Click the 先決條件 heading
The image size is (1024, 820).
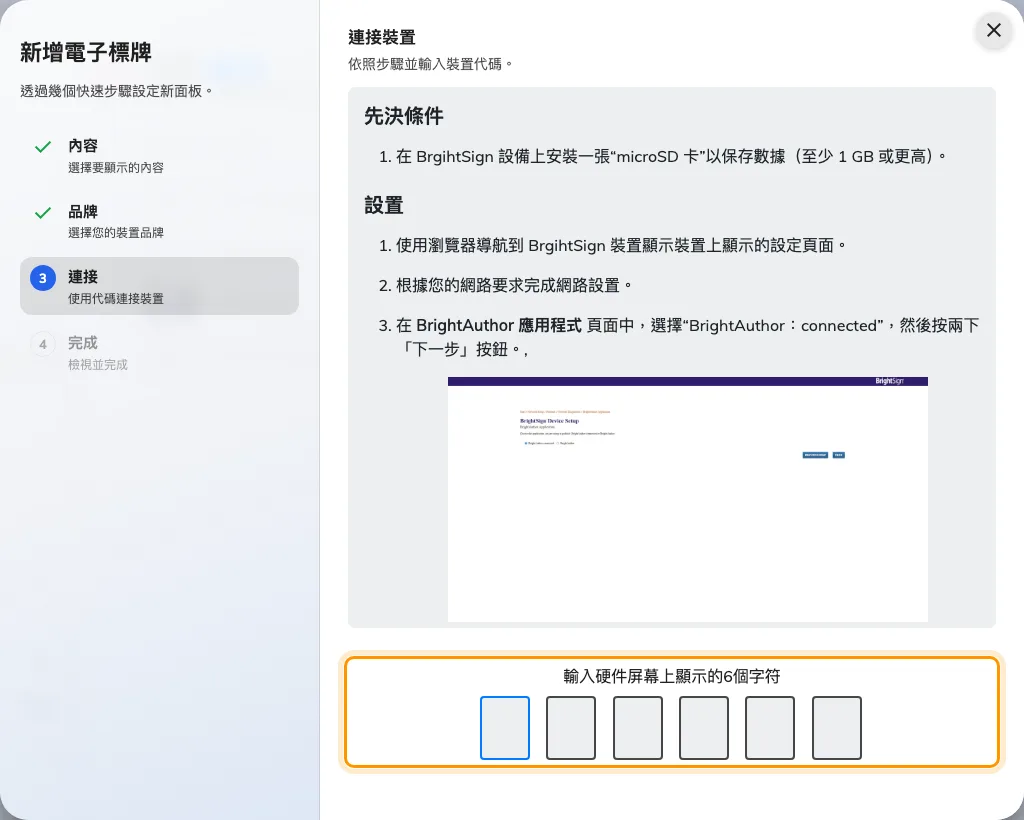pyautogui.click(x=404, y=116)
